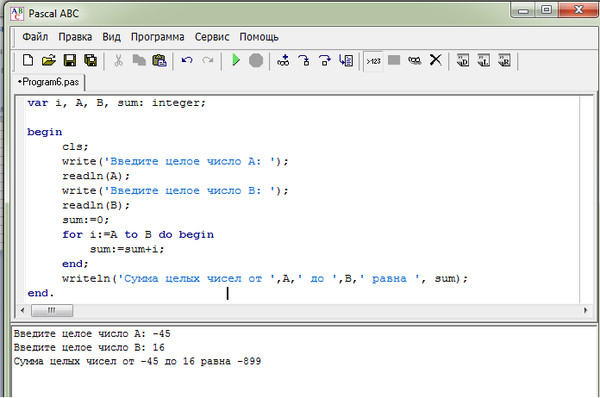Select the Program6.pas tab
This screenshot has height=398, width=600.
point(49,82)
